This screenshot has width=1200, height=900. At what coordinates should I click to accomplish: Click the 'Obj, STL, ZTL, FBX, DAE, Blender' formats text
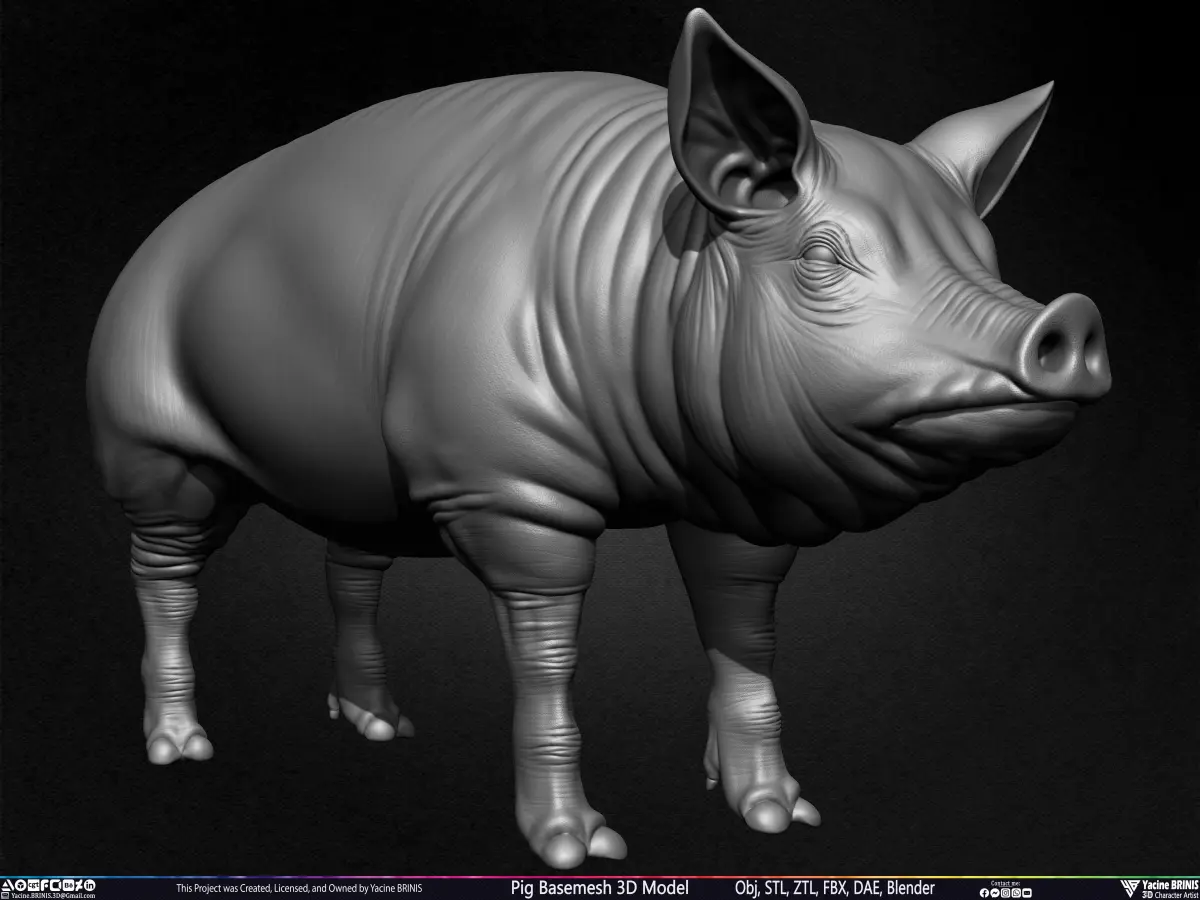[x=834, y=888]
